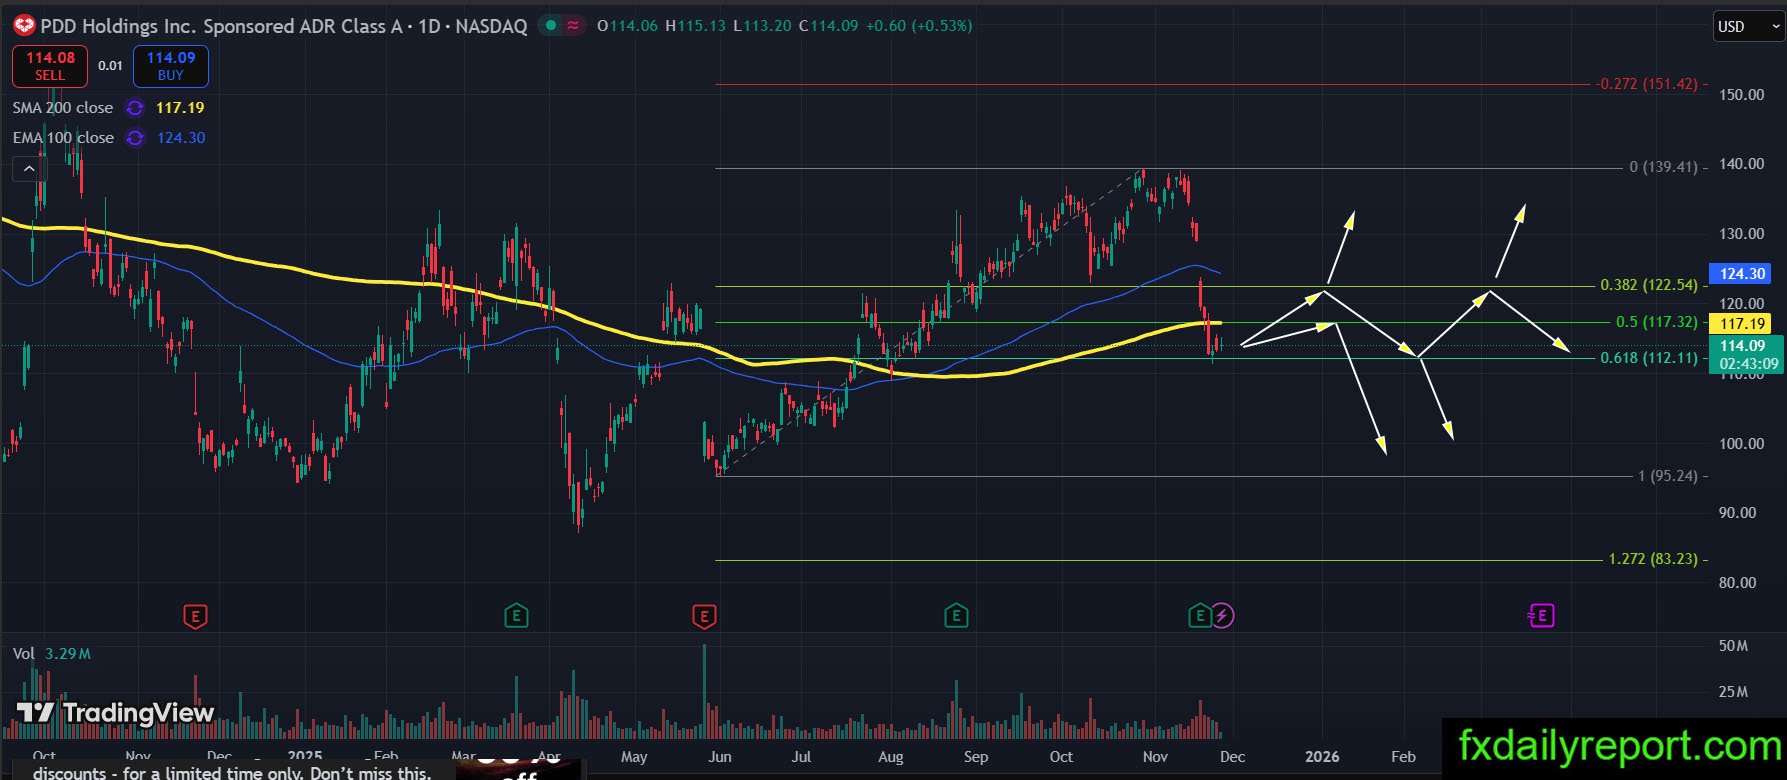Select the 0 (139.41) Fibonacci label
1787x780 pixels.
1664,167
